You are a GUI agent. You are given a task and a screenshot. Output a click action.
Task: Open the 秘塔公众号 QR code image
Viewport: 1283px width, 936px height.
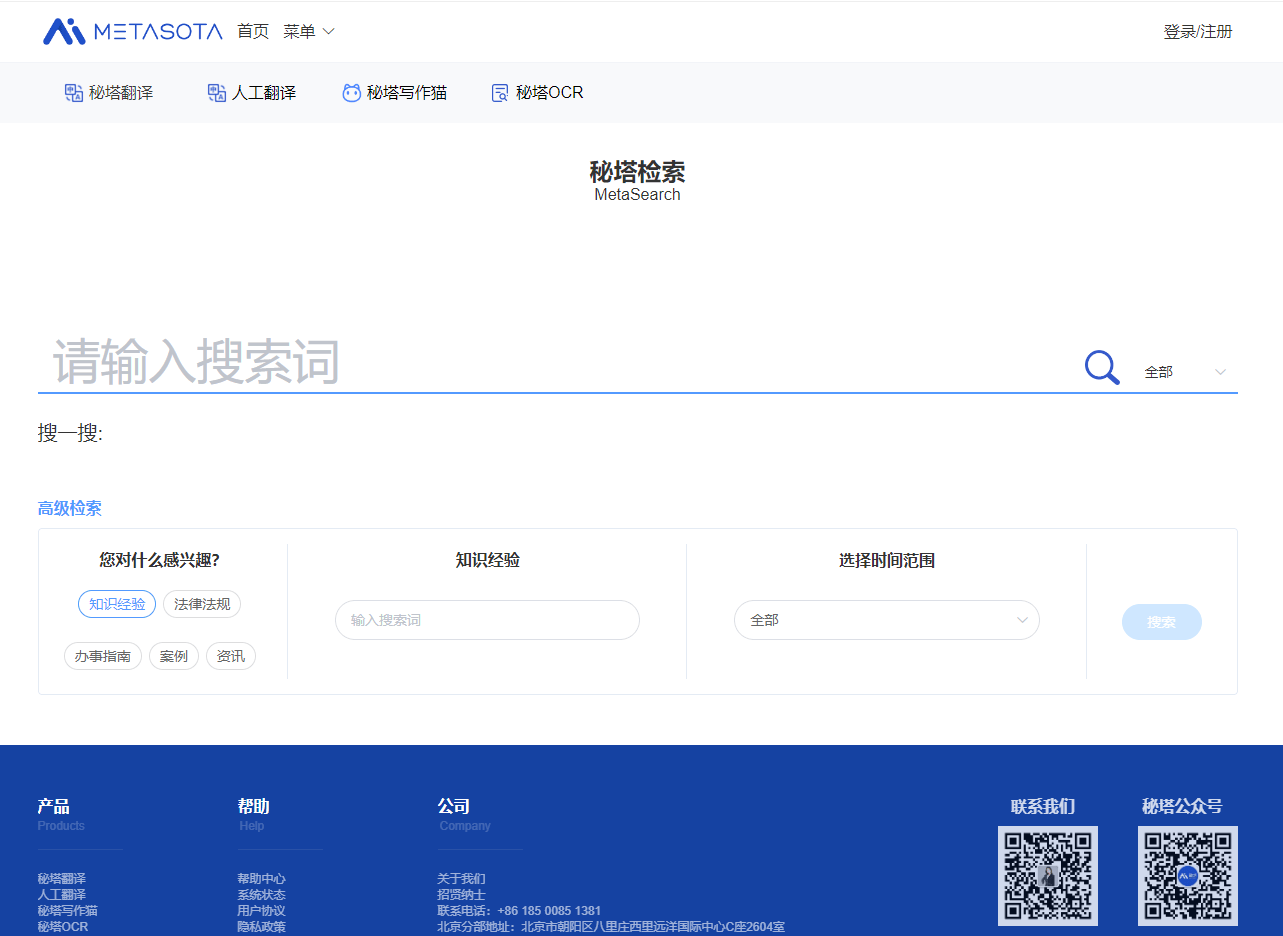(1187, 876)
